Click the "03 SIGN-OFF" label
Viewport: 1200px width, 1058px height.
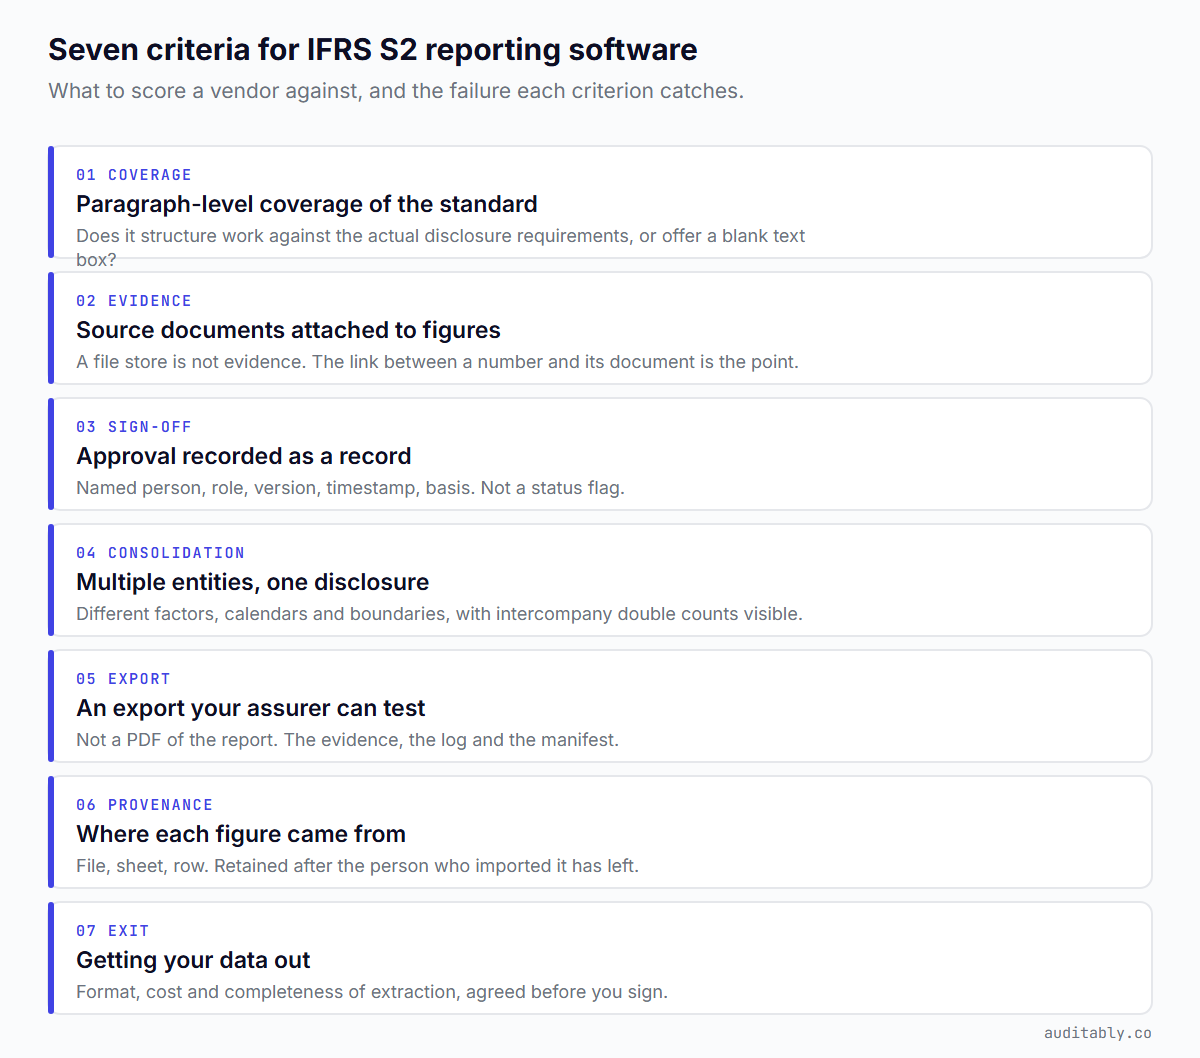click(x=134, y=427)
